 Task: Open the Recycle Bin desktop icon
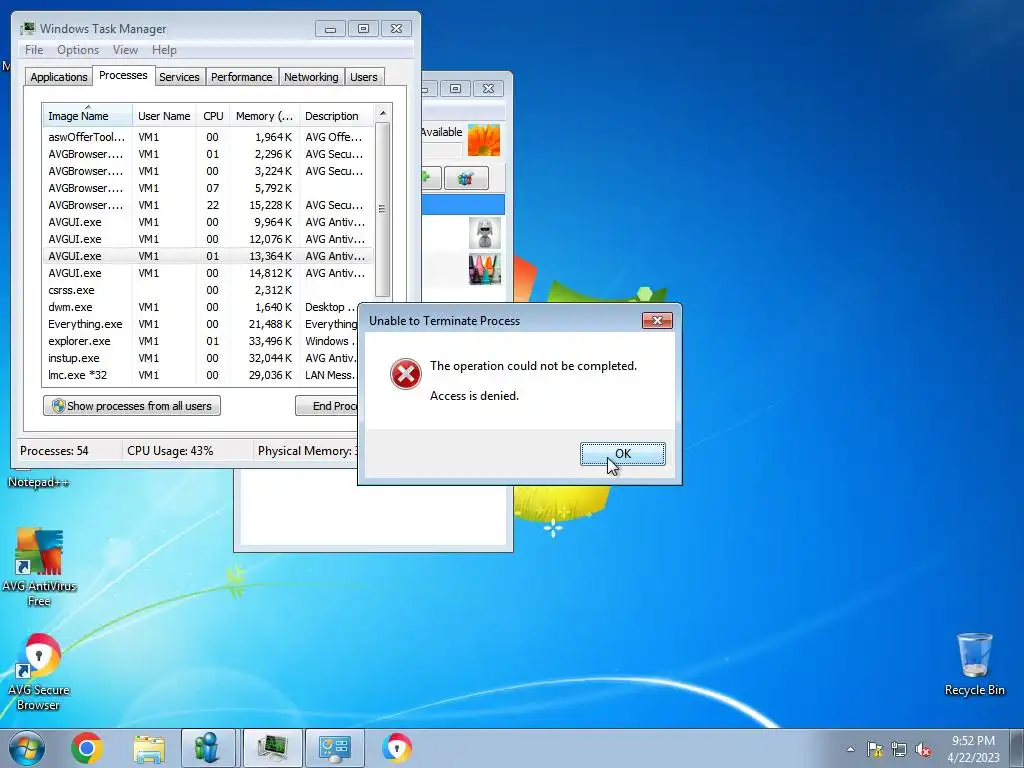[x=974, y=665]
